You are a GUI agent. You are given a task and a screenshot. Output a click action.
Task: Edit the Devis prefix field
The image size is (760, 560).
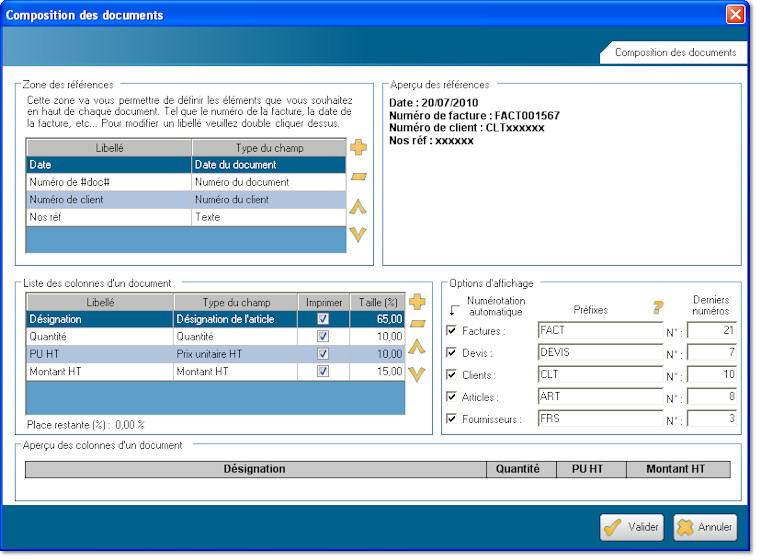pyautogui.click(x=600, y=352)
